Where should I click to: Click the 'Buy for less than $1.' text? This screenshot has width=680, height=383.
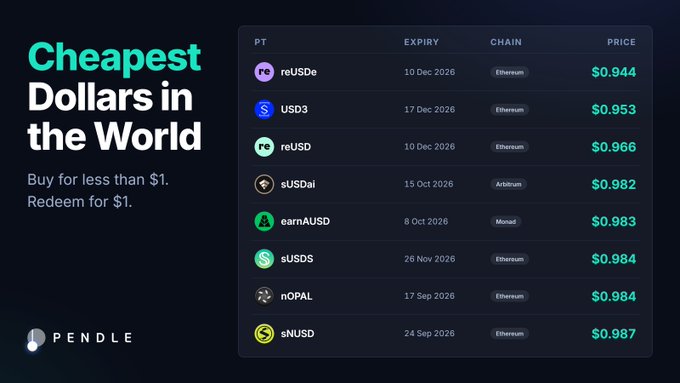point(98,180)
